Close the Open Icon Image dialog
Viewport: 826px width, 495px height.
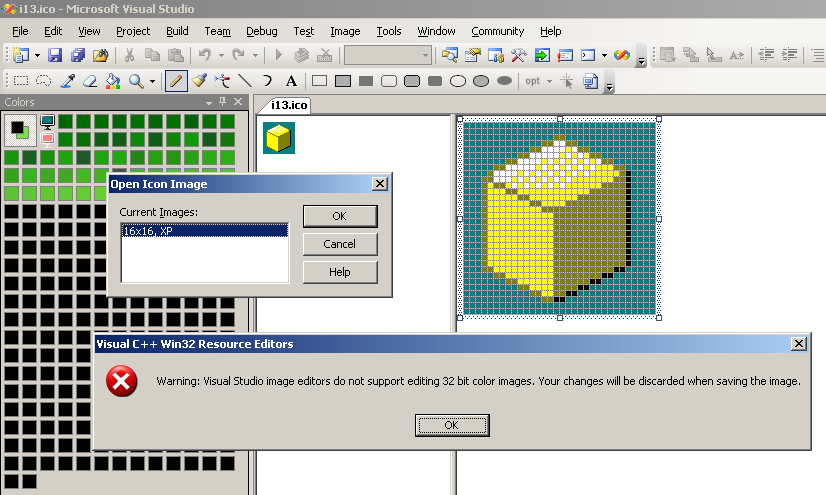pos(380,183)
